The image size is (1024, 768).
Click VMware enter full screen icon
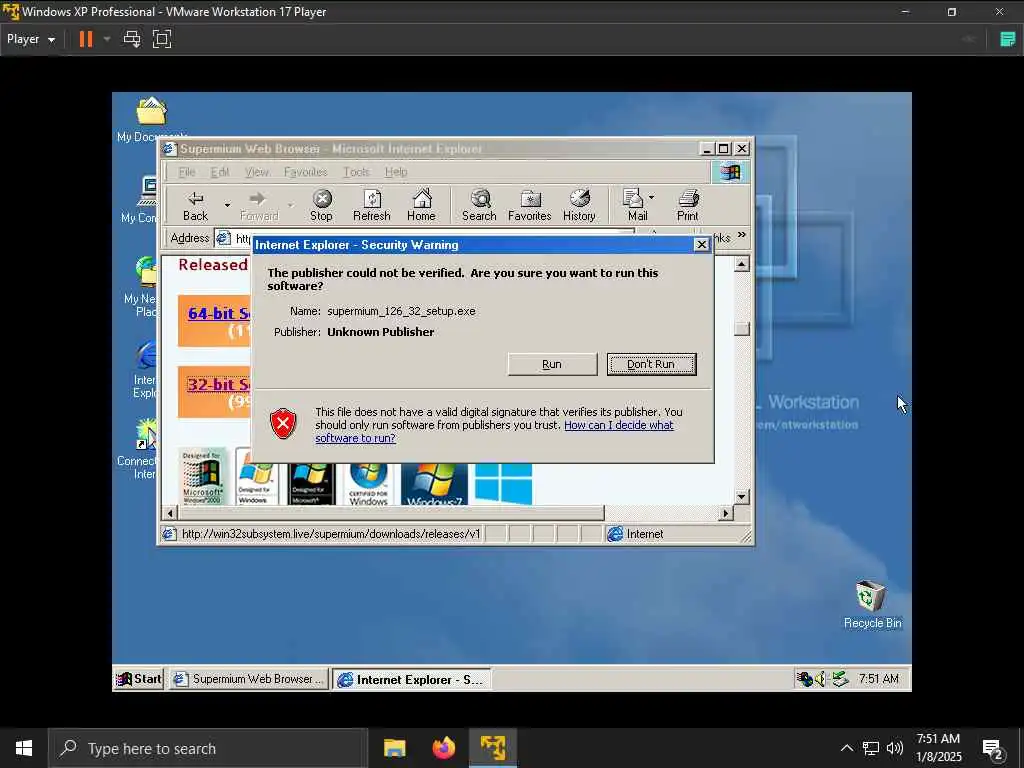click(162, 39)
